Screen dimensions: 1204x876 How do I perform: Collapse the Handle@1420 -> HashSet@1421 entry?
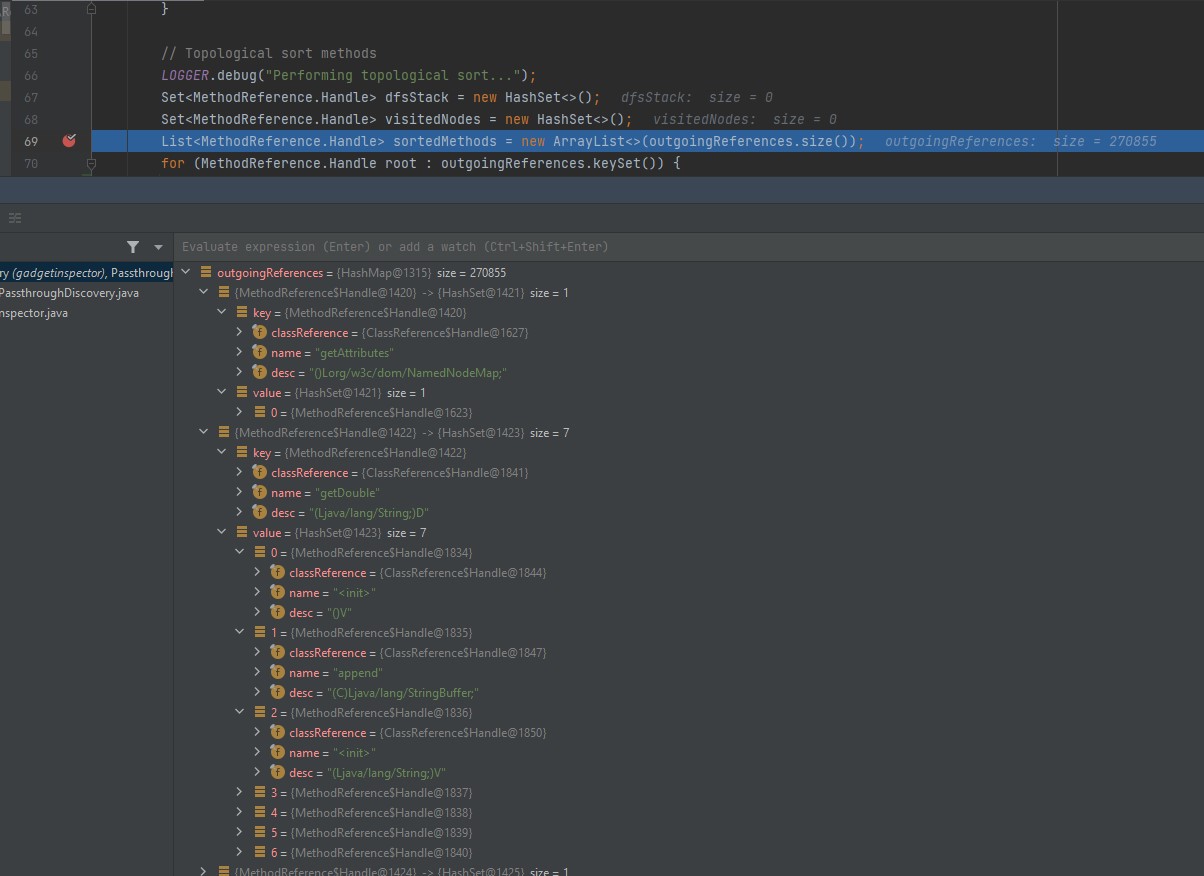204,292
